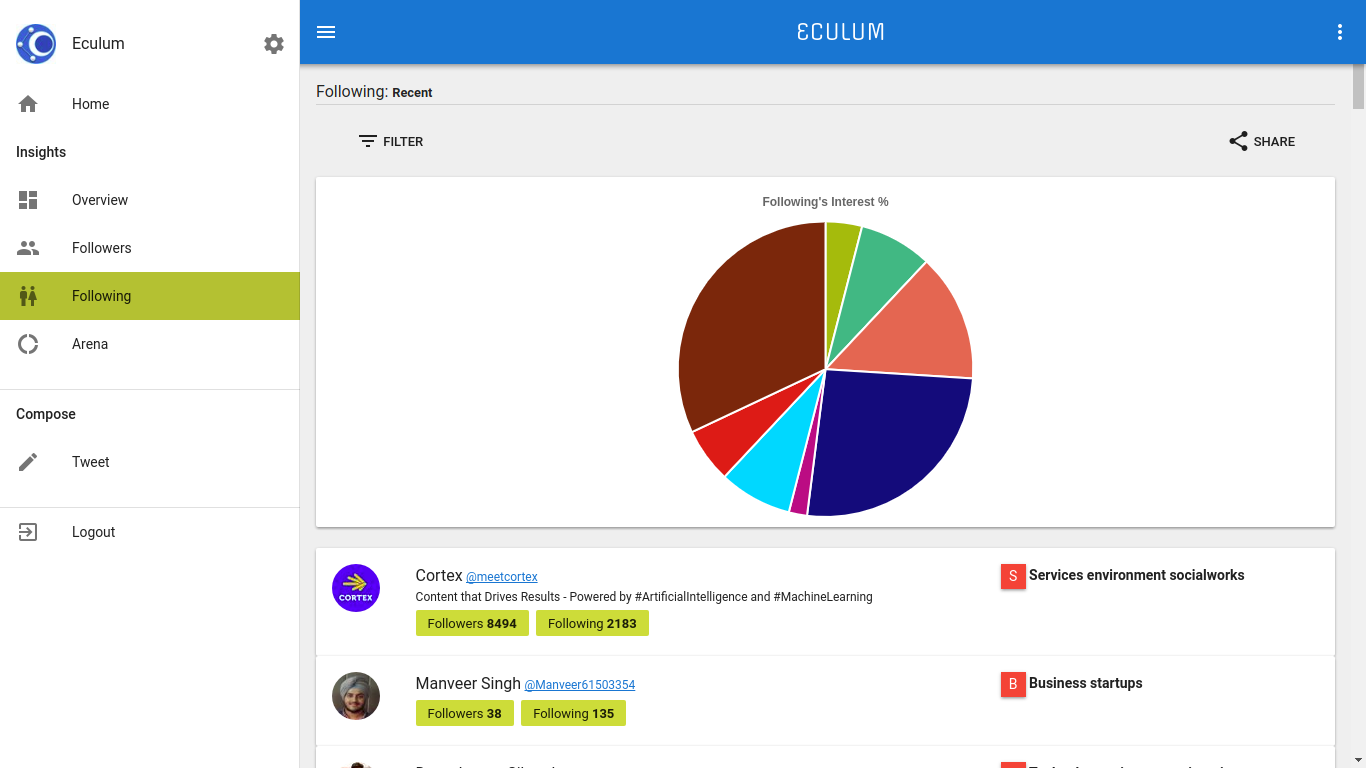Click the SHARE button
Viewport: 1366px width, 768px height.
(x=1262, y=142)
